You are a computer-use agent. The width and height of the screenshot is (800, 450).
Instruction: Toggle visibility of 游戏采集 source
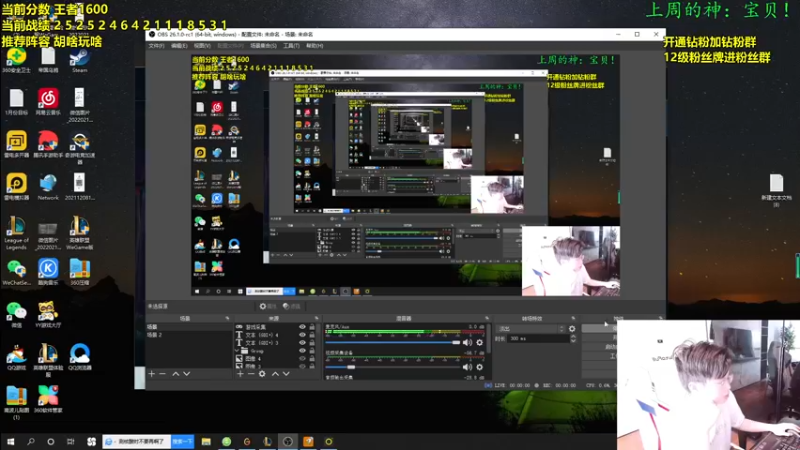click(302, 327)
